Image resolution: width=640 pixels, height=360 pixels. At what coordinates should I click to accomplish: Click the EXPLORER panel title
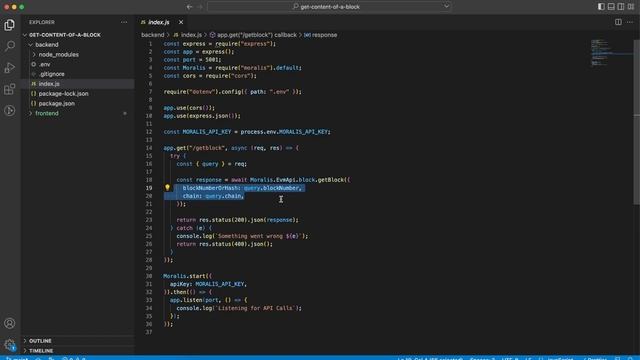(x=42, y=22)
